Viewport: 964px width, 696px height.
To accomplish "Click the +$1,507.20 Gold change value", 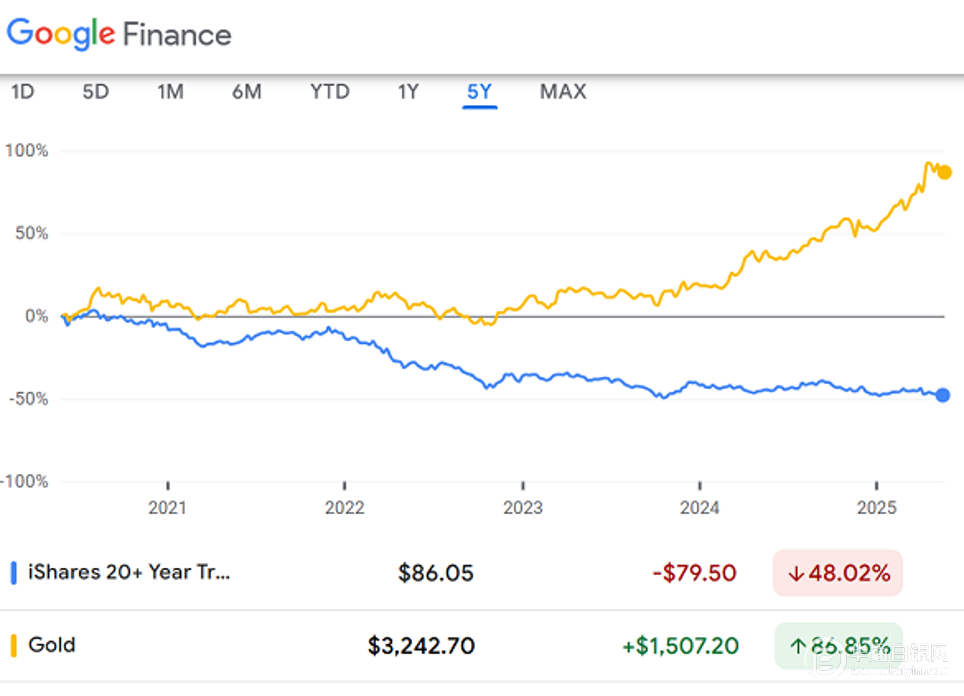I will point(680,646).
